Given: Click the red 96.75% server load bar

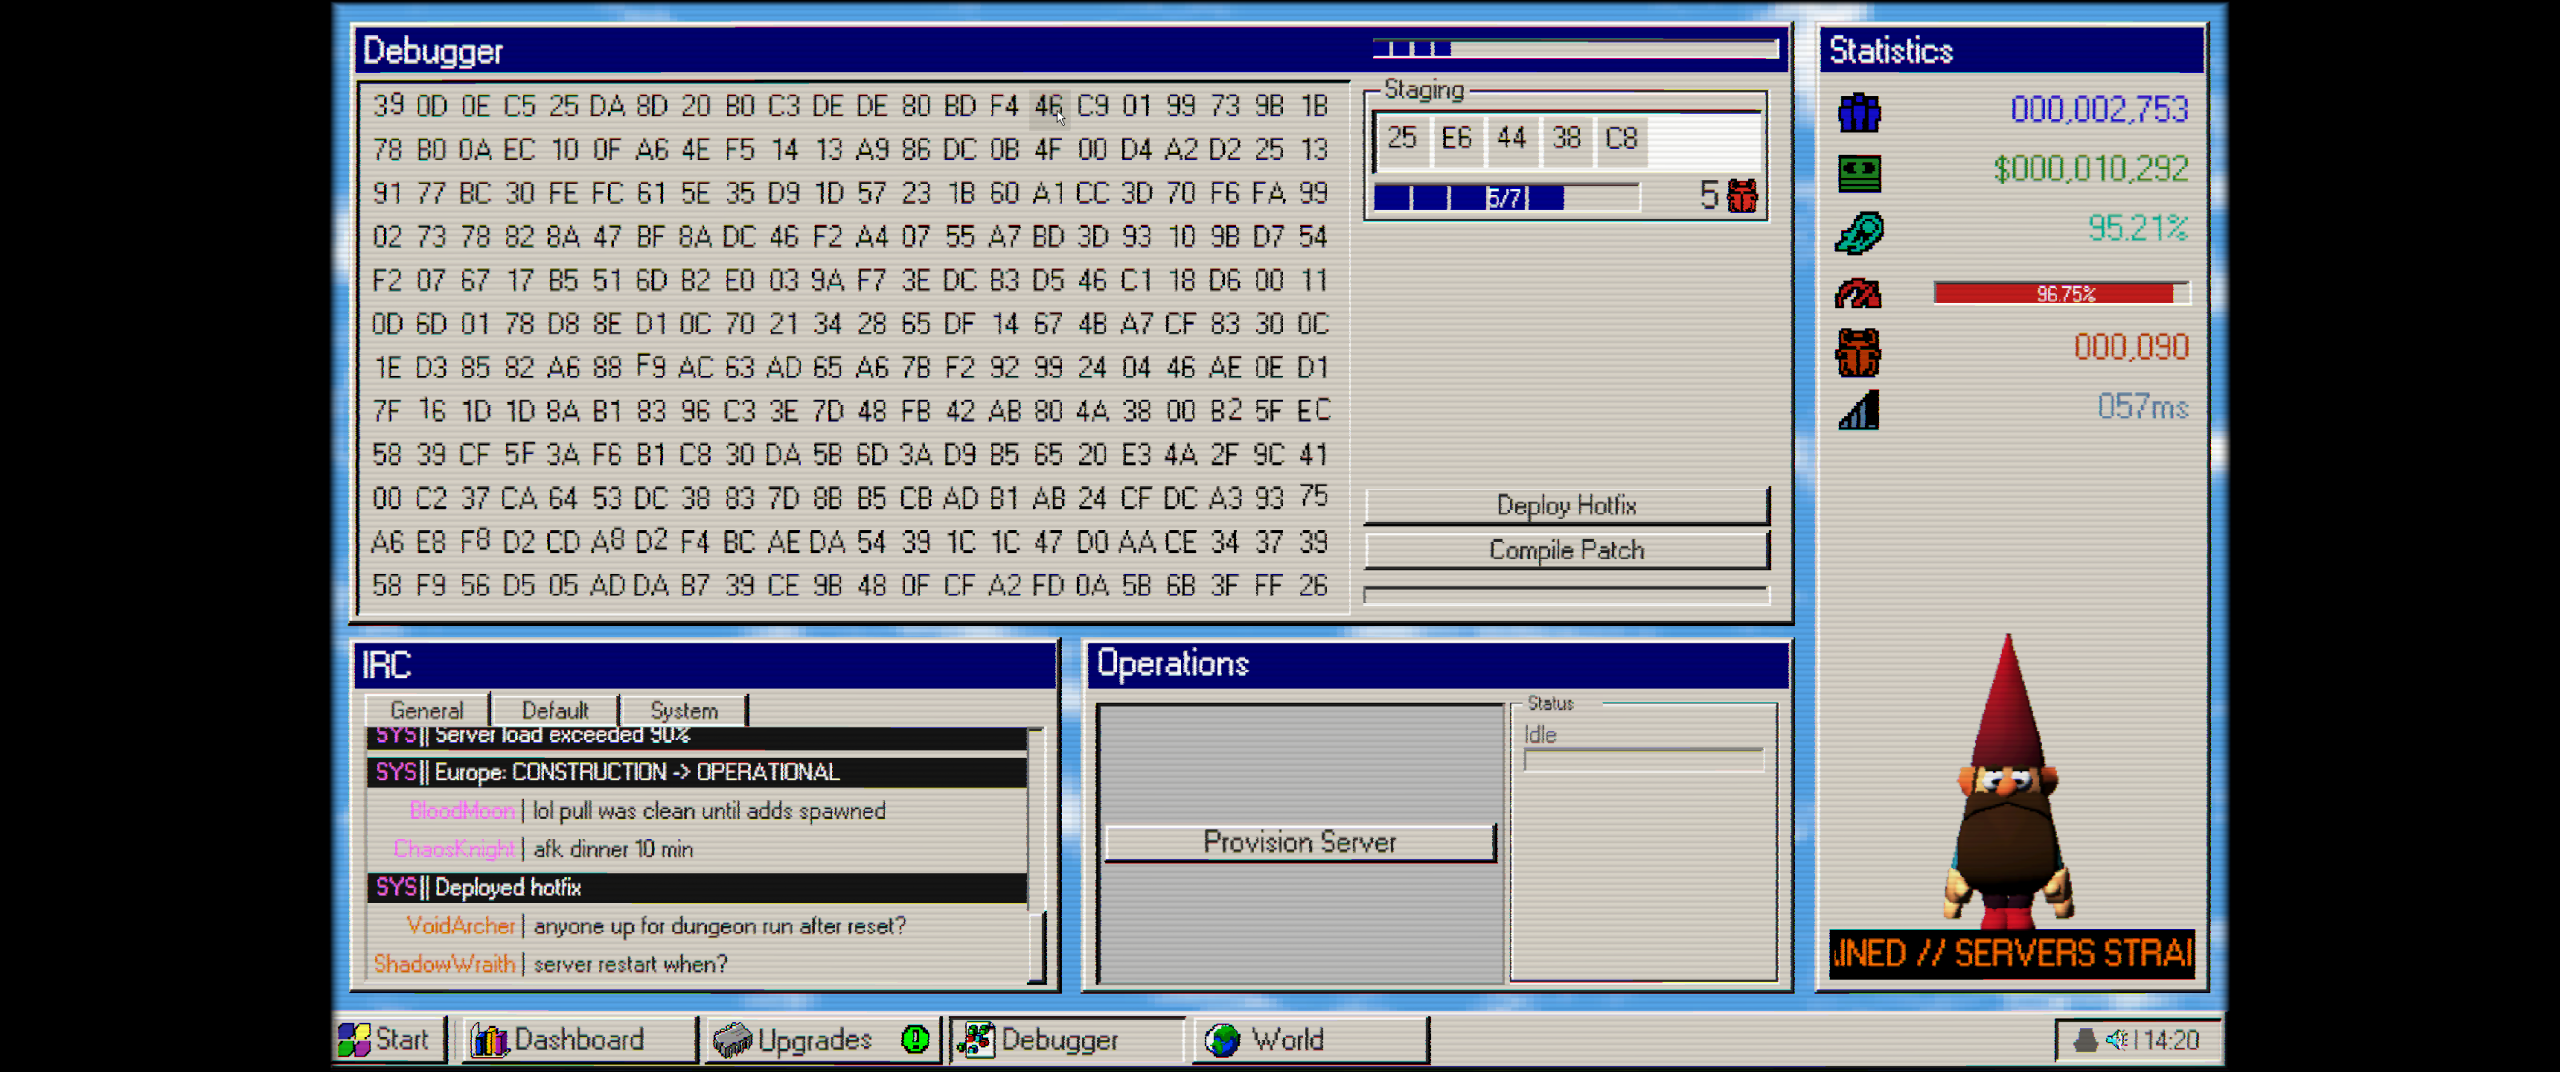Looking at the screenshot, I should click(x=2060, y=293).
